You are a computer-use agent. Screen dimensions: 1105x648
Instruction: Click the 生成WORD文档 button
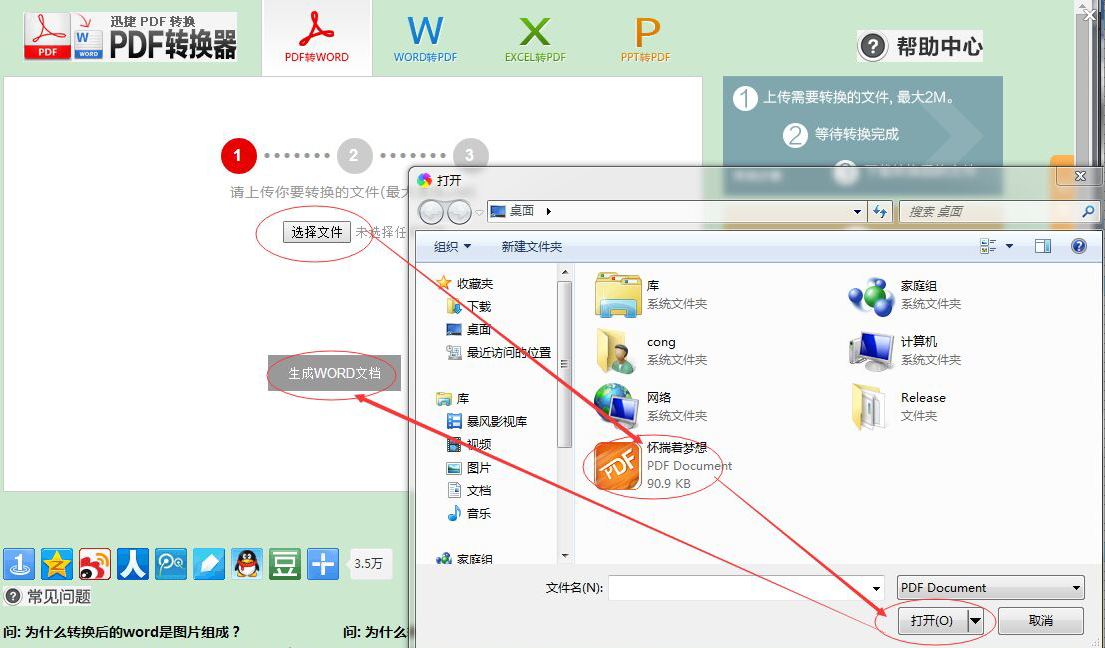pos(334,373)
